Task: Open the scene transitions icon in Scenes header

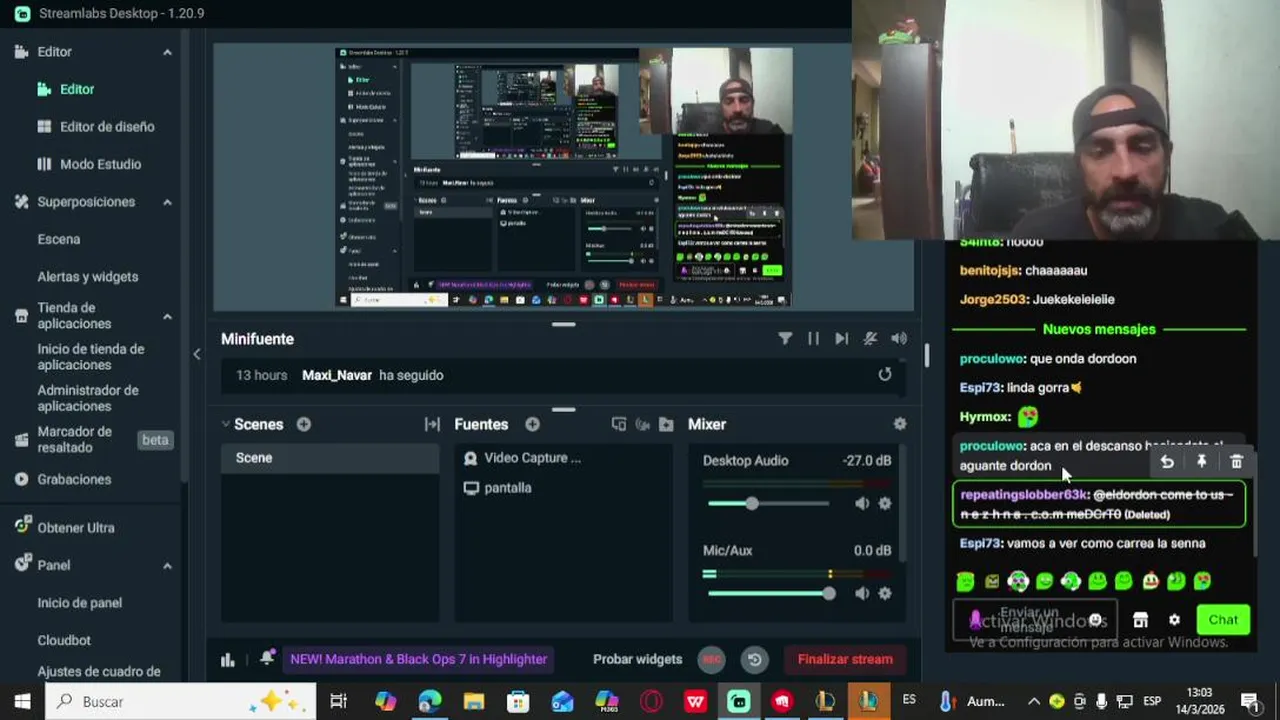Action: [432, 424]
